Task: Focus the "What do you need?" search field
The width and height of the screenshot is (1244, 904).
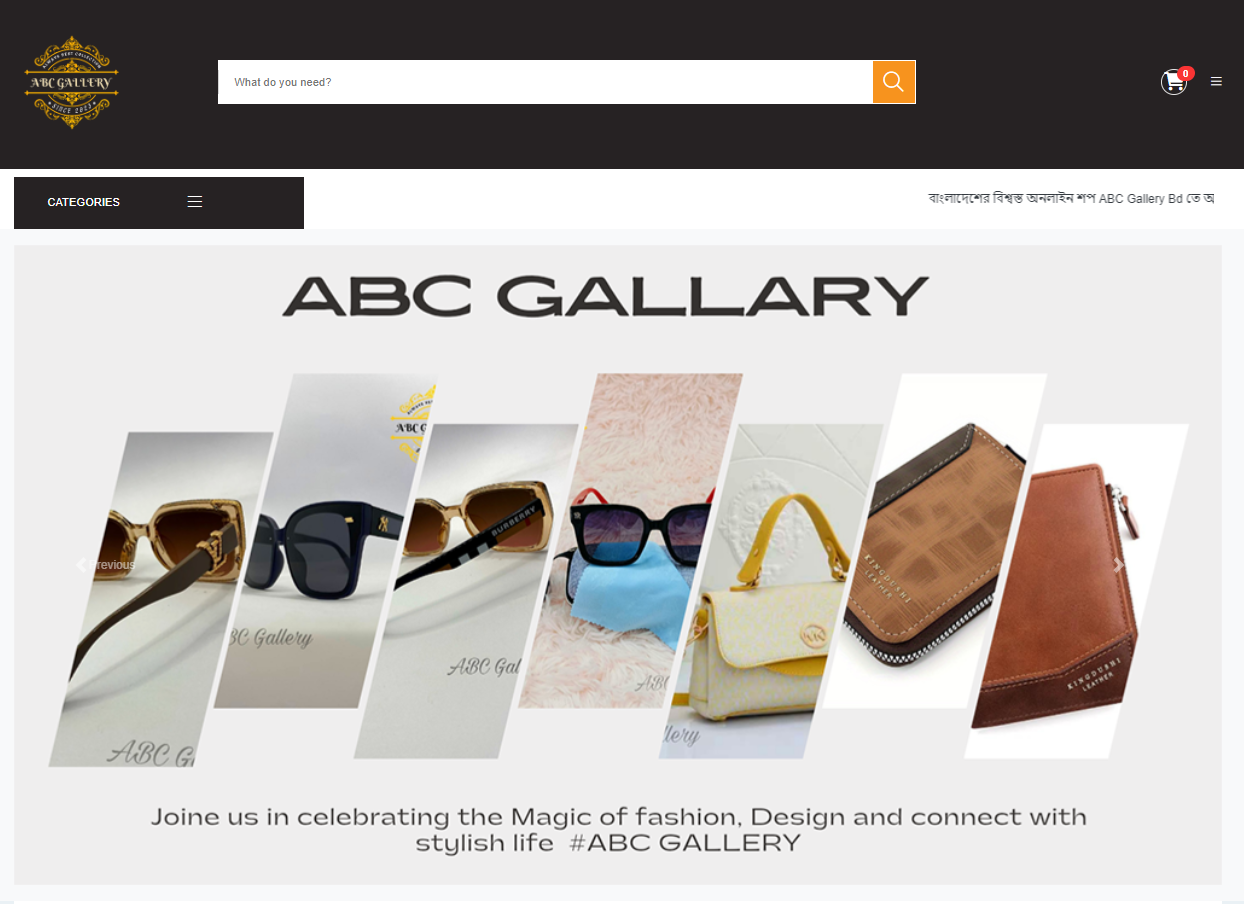Action: tap(545, 82)
